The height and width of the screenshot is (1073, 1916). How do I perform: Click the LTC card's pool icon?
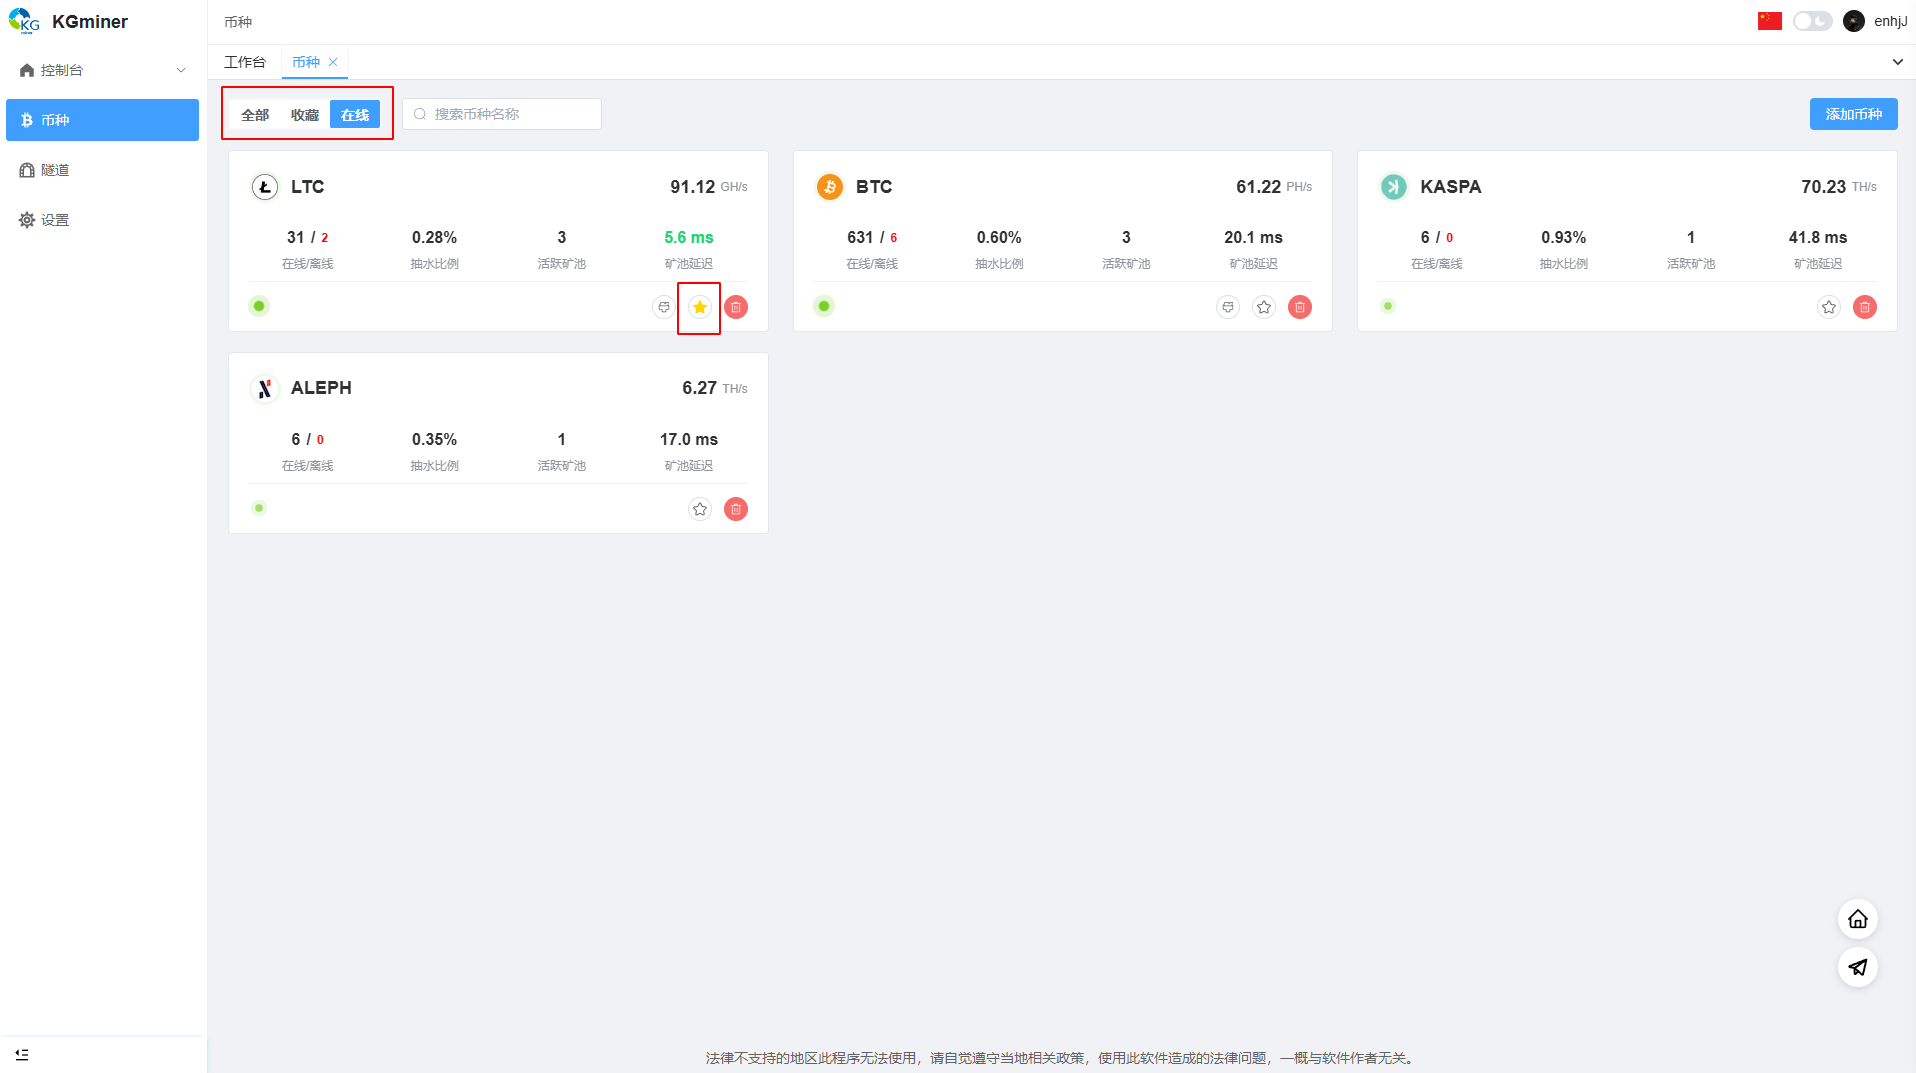pyautogui.click(x=663, y=307)
